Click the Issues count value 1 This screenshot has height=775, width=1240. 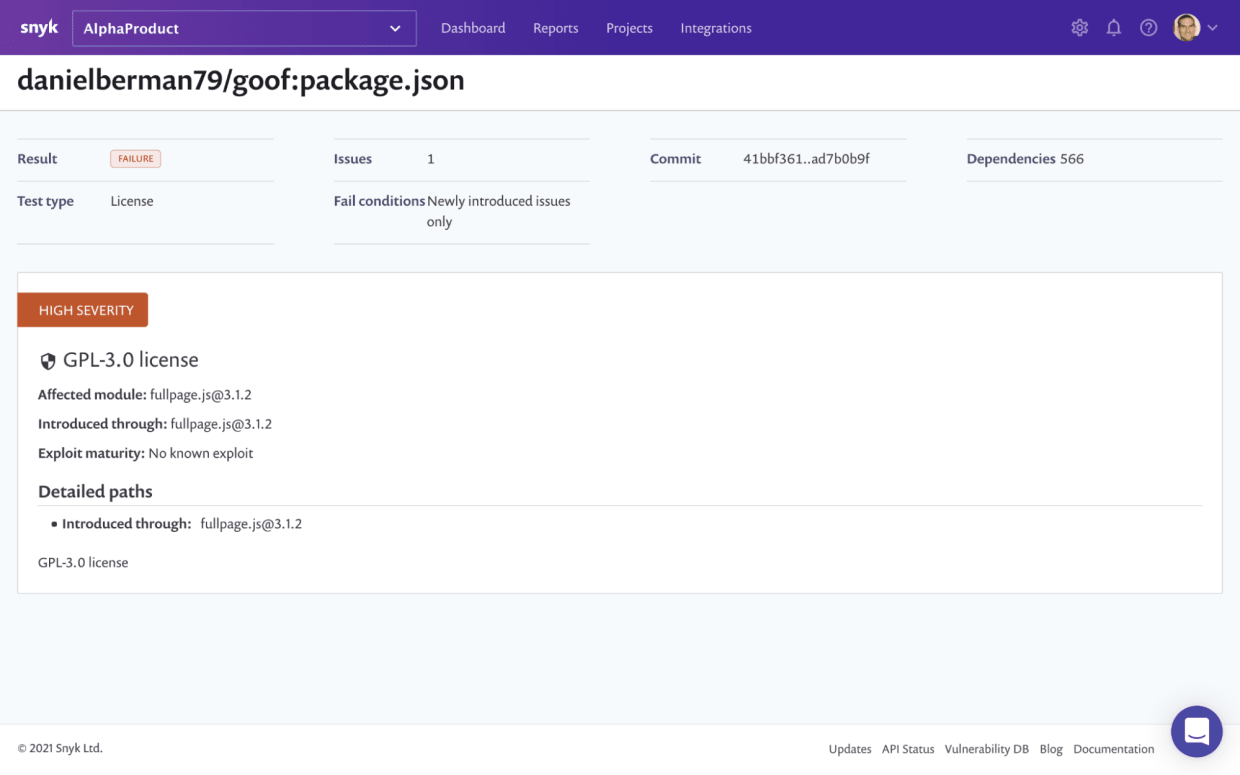[x=430, y=159]
